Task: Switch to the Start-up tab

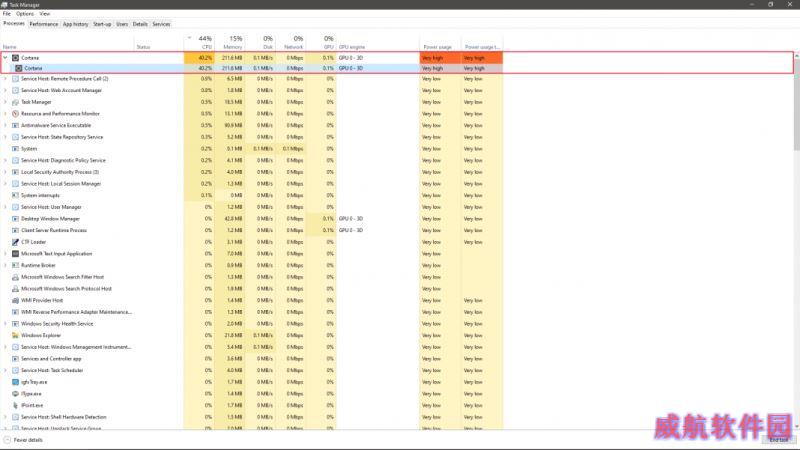Action: 102,24
